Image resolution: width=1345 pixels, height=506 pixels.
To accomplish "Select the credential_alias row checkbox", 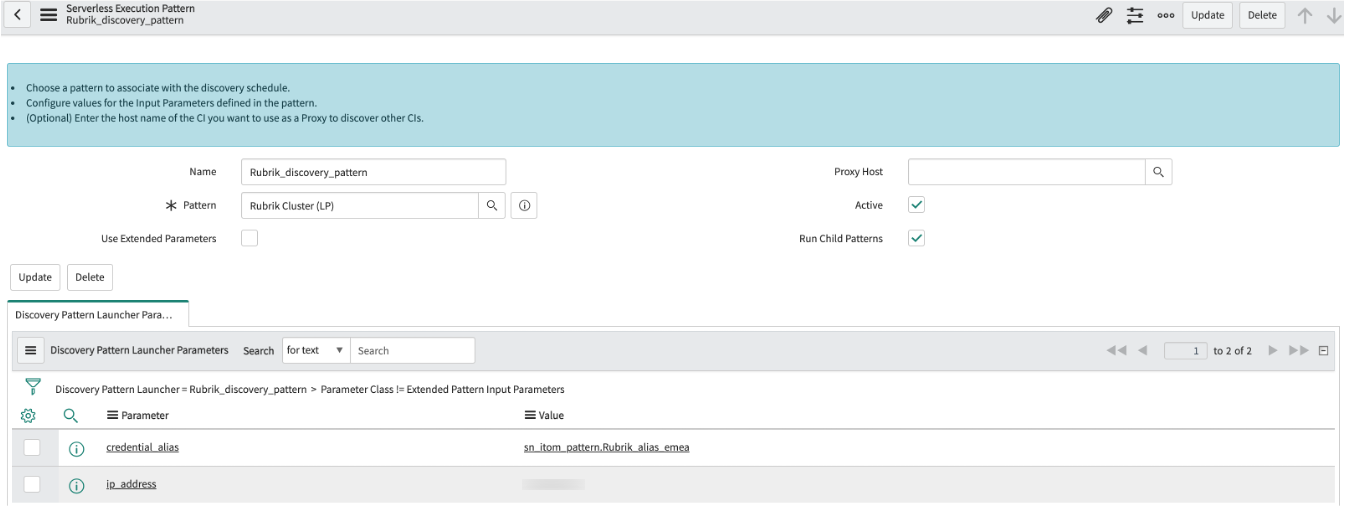I will (32, 447).
